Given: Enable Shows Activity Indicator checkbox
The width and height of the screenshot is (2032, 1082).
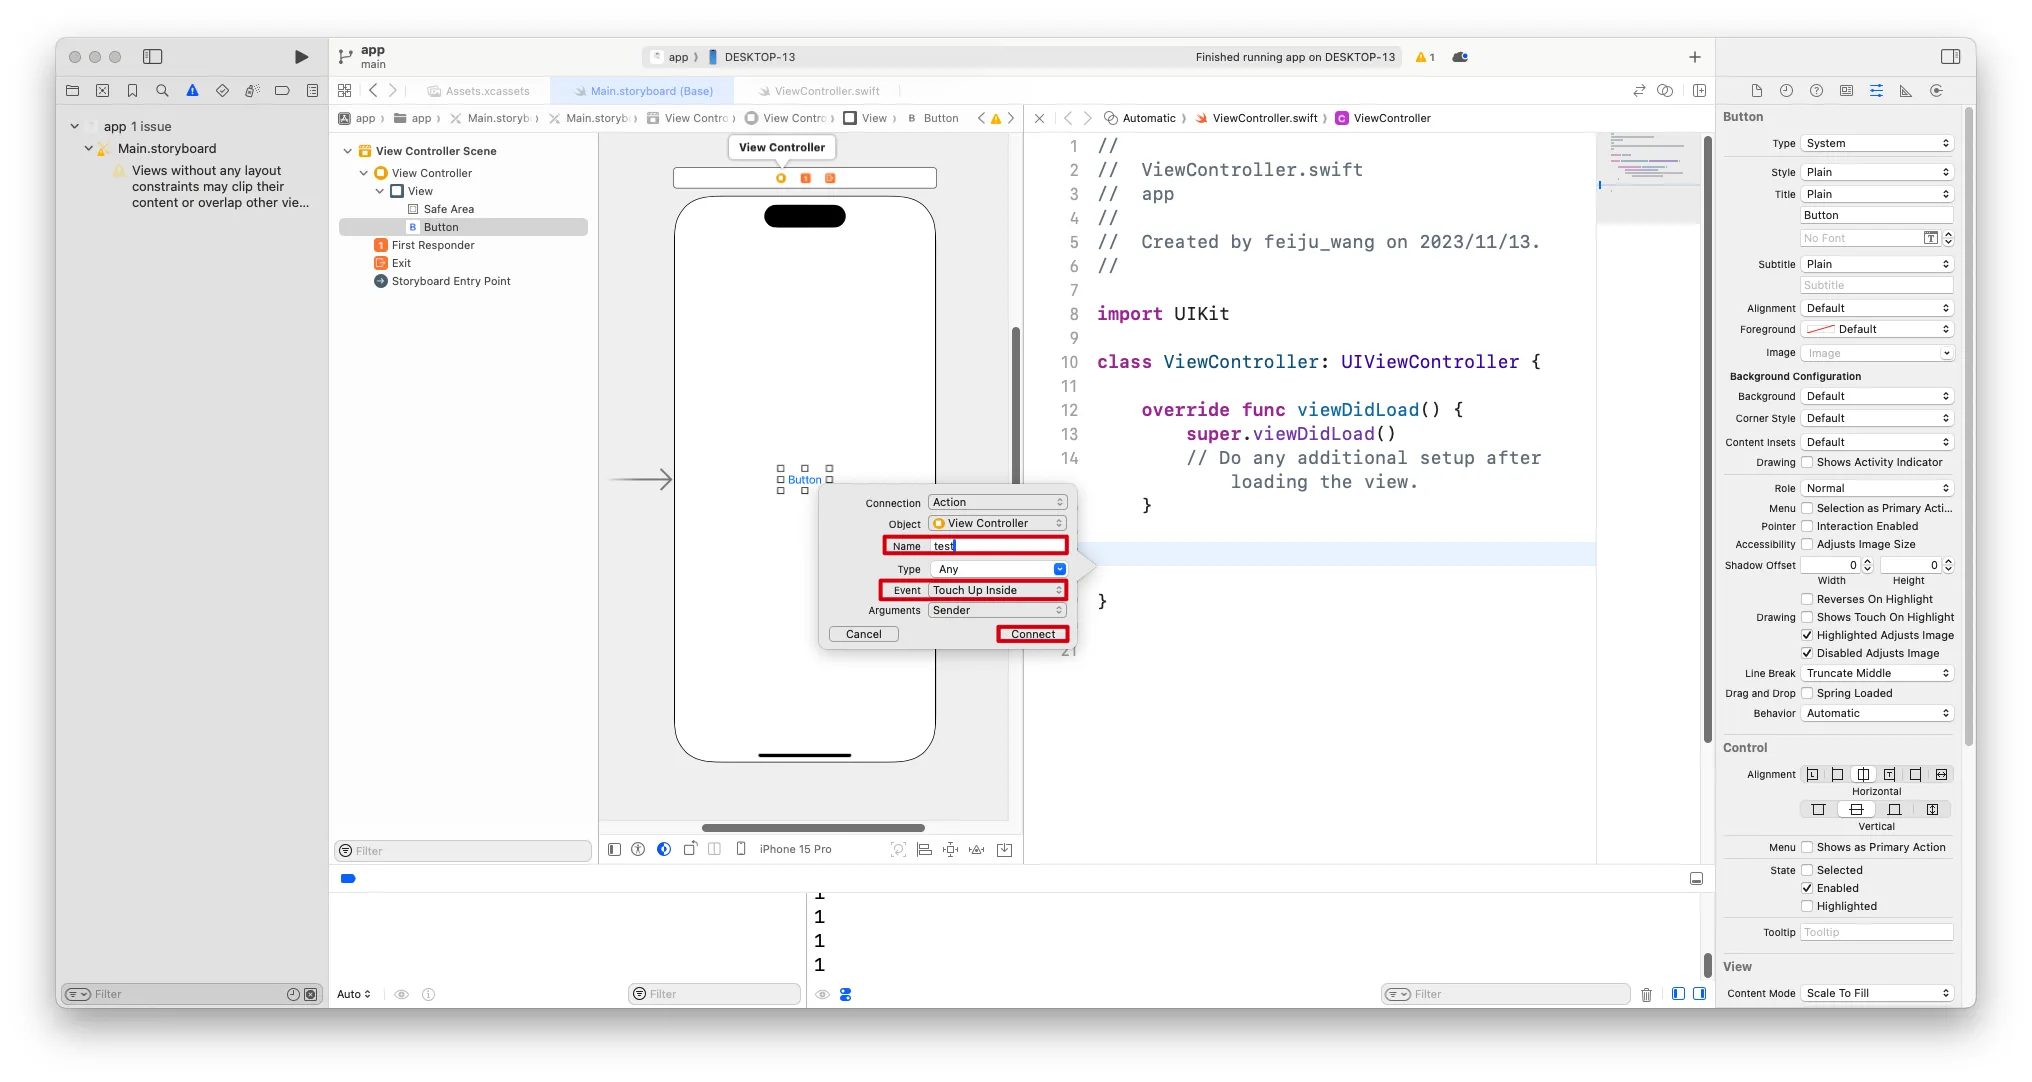Looking at the screenshot, I should click(x=1807, y=462).
